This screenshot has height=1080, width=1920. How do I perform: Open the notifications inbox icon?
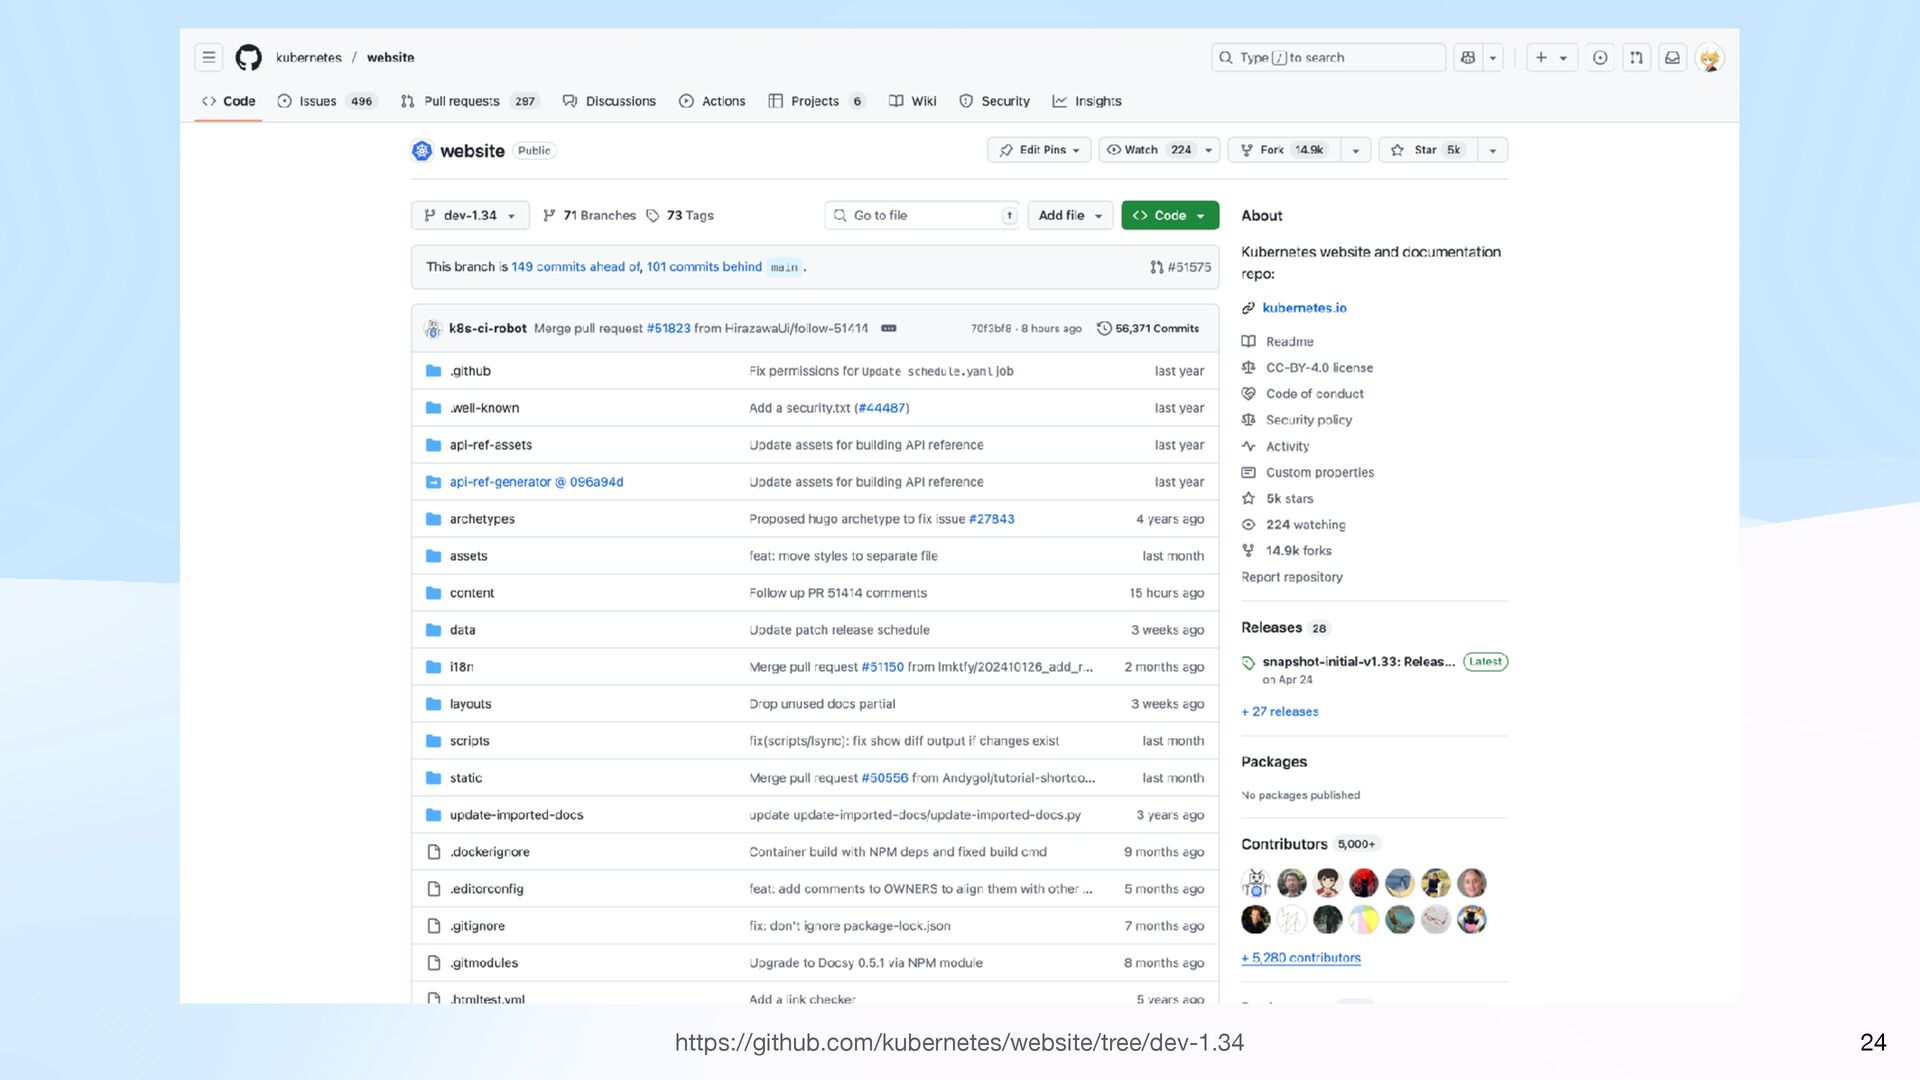[1672, 58]
